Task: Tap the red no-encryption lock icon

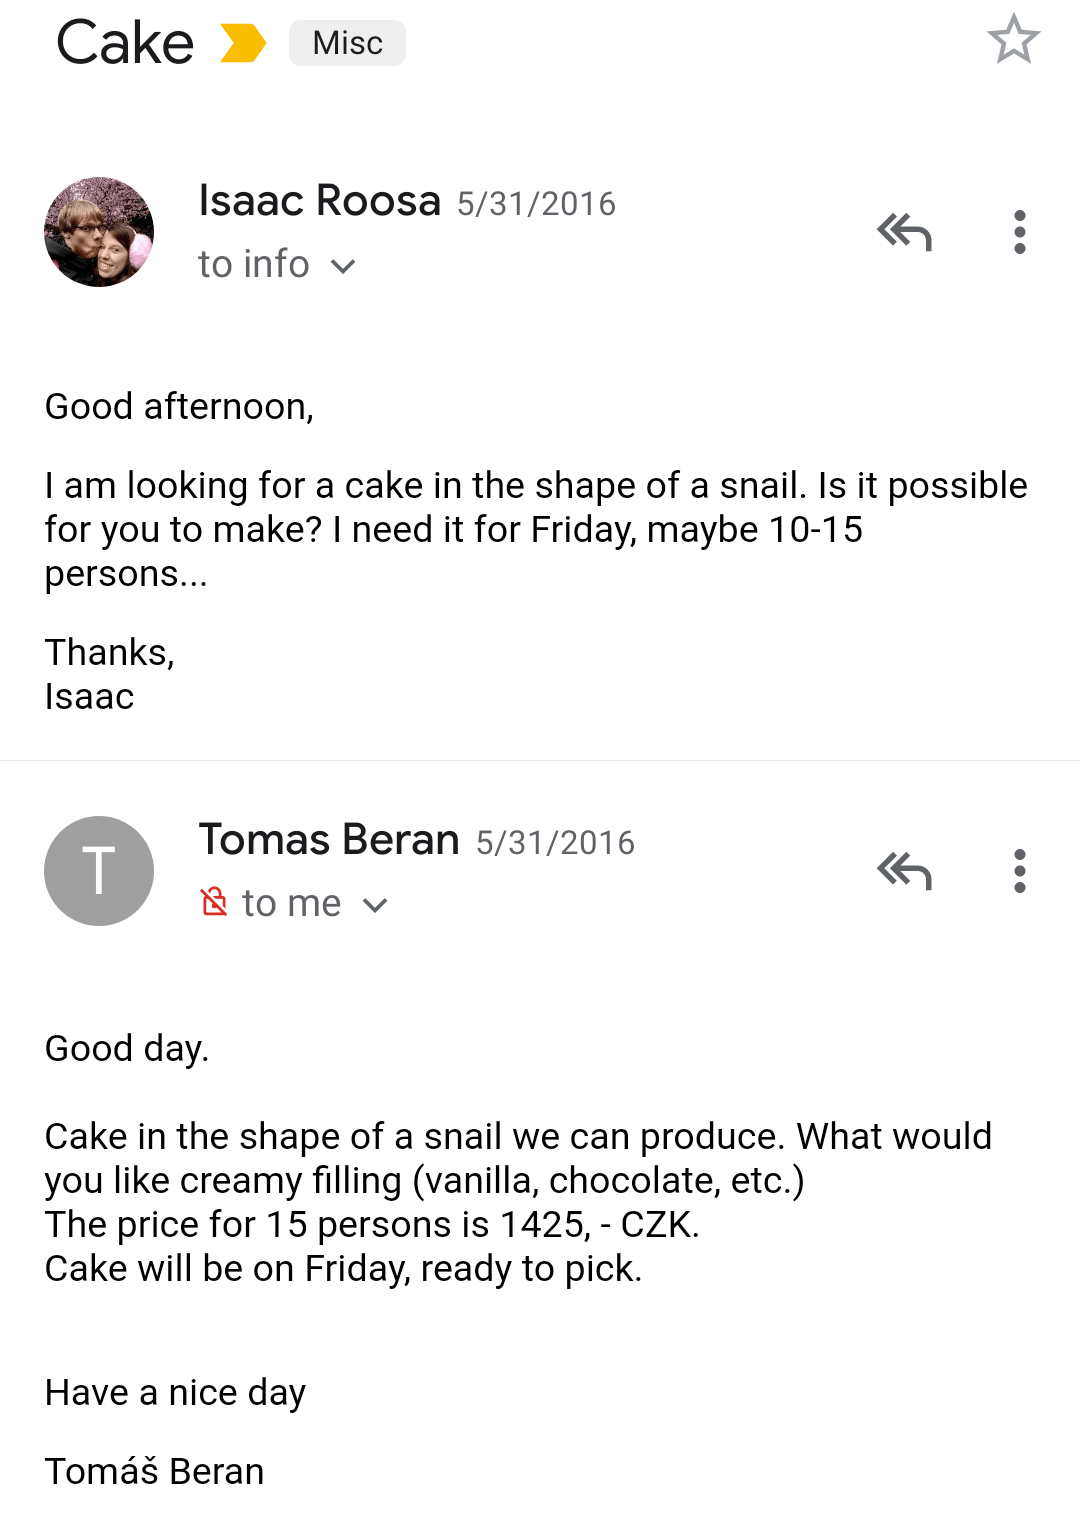Action: (x=214, y=902)
